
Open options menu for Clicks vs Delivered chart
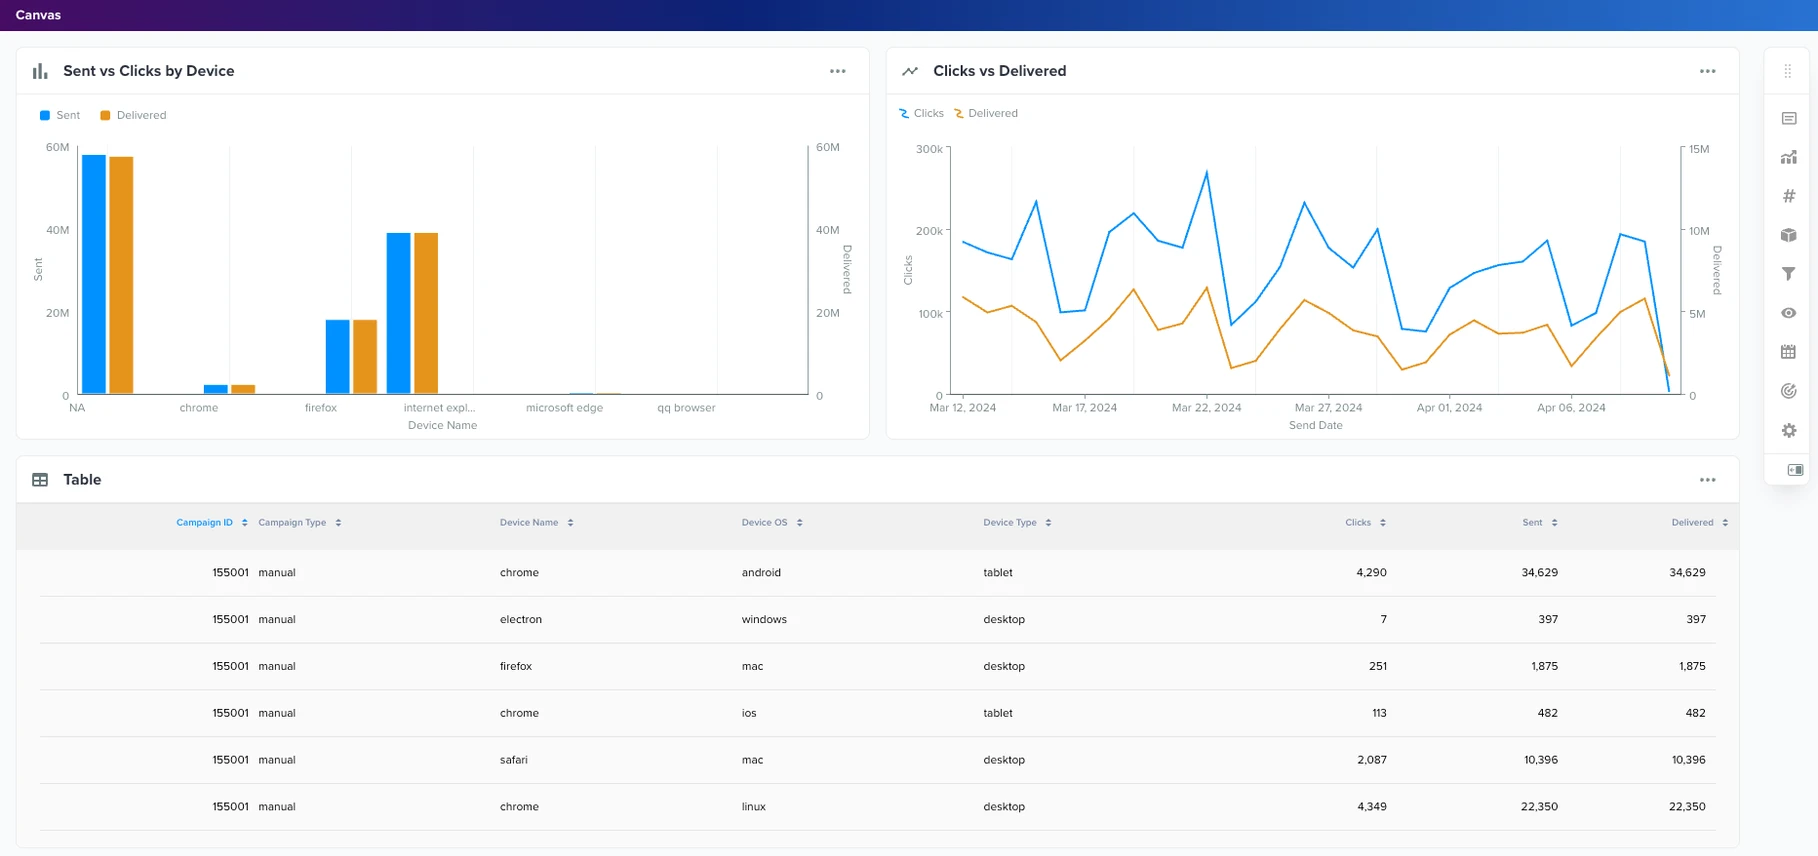click(1708, 71)
